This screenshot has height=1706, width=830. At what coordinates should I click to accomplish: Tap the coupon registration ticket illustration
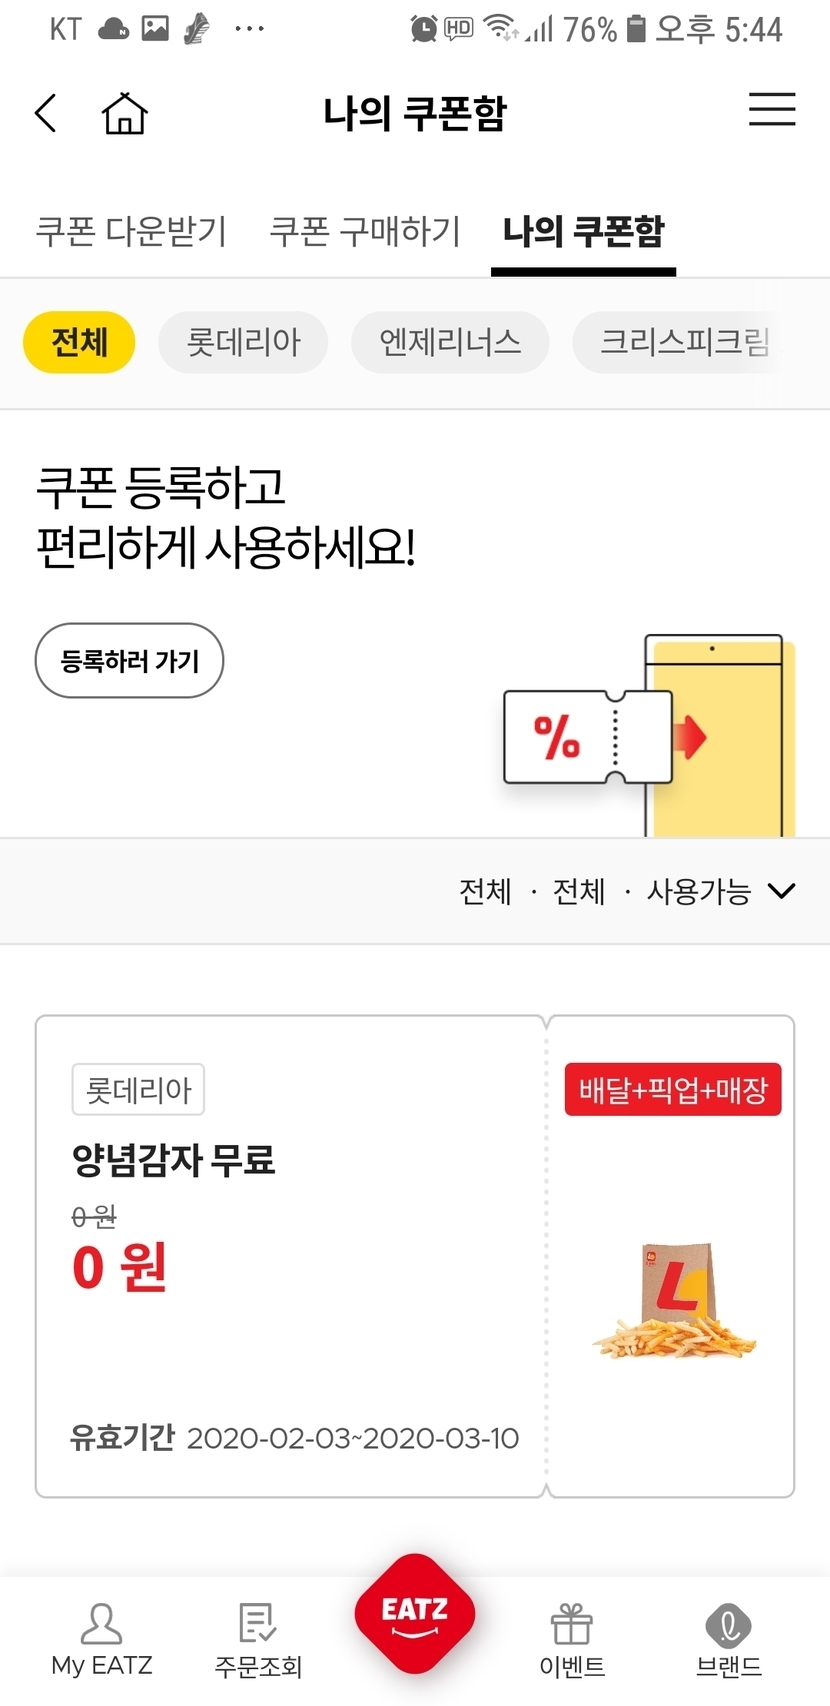[x=588, y=737]
